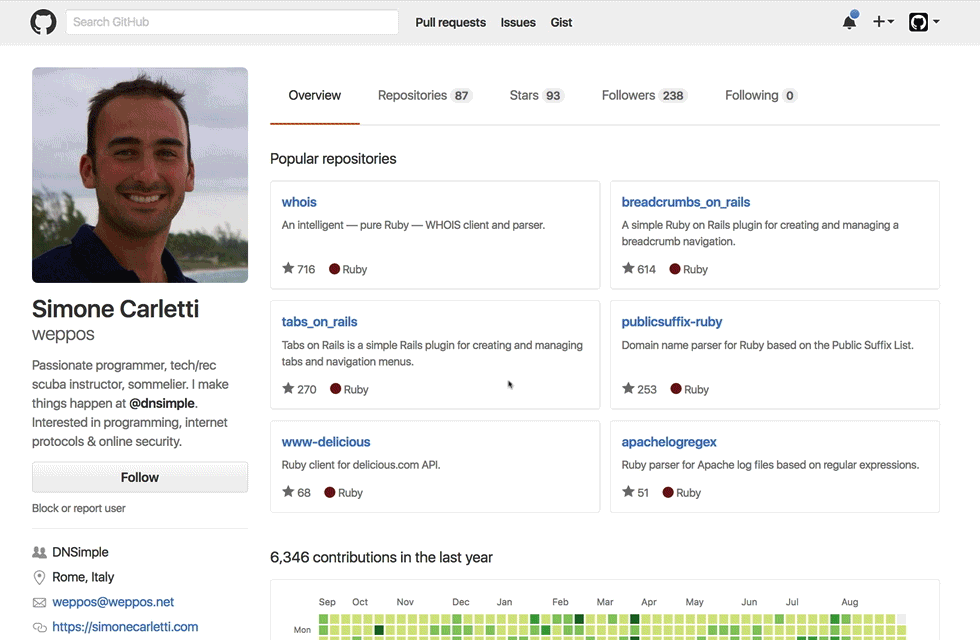This screenshot has width=980, height=640.
Task: Switch to the Repositories tab
Action: pyautogui.click(x=424, y=96)
